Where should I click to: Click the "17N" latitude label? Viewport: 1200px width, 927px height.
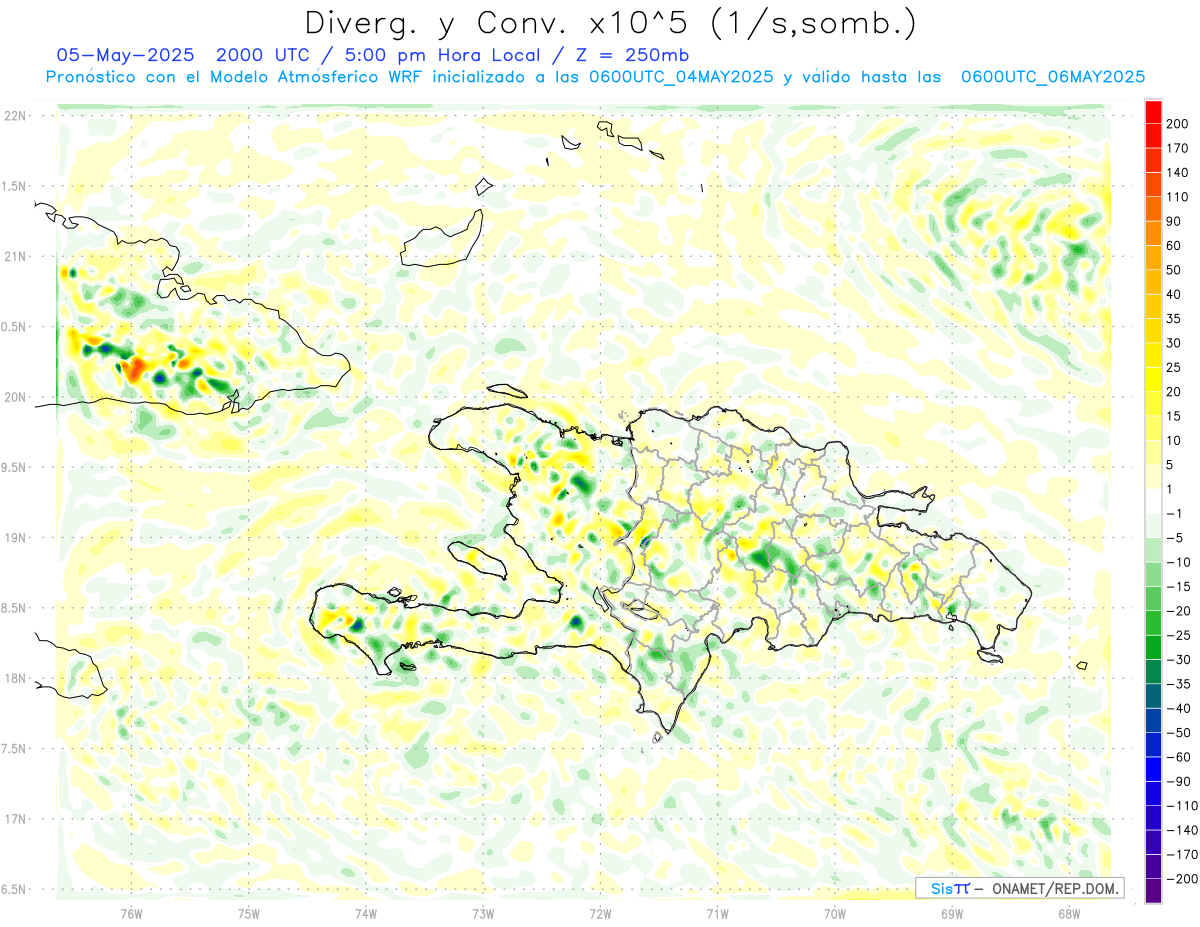tap(15, 819)
